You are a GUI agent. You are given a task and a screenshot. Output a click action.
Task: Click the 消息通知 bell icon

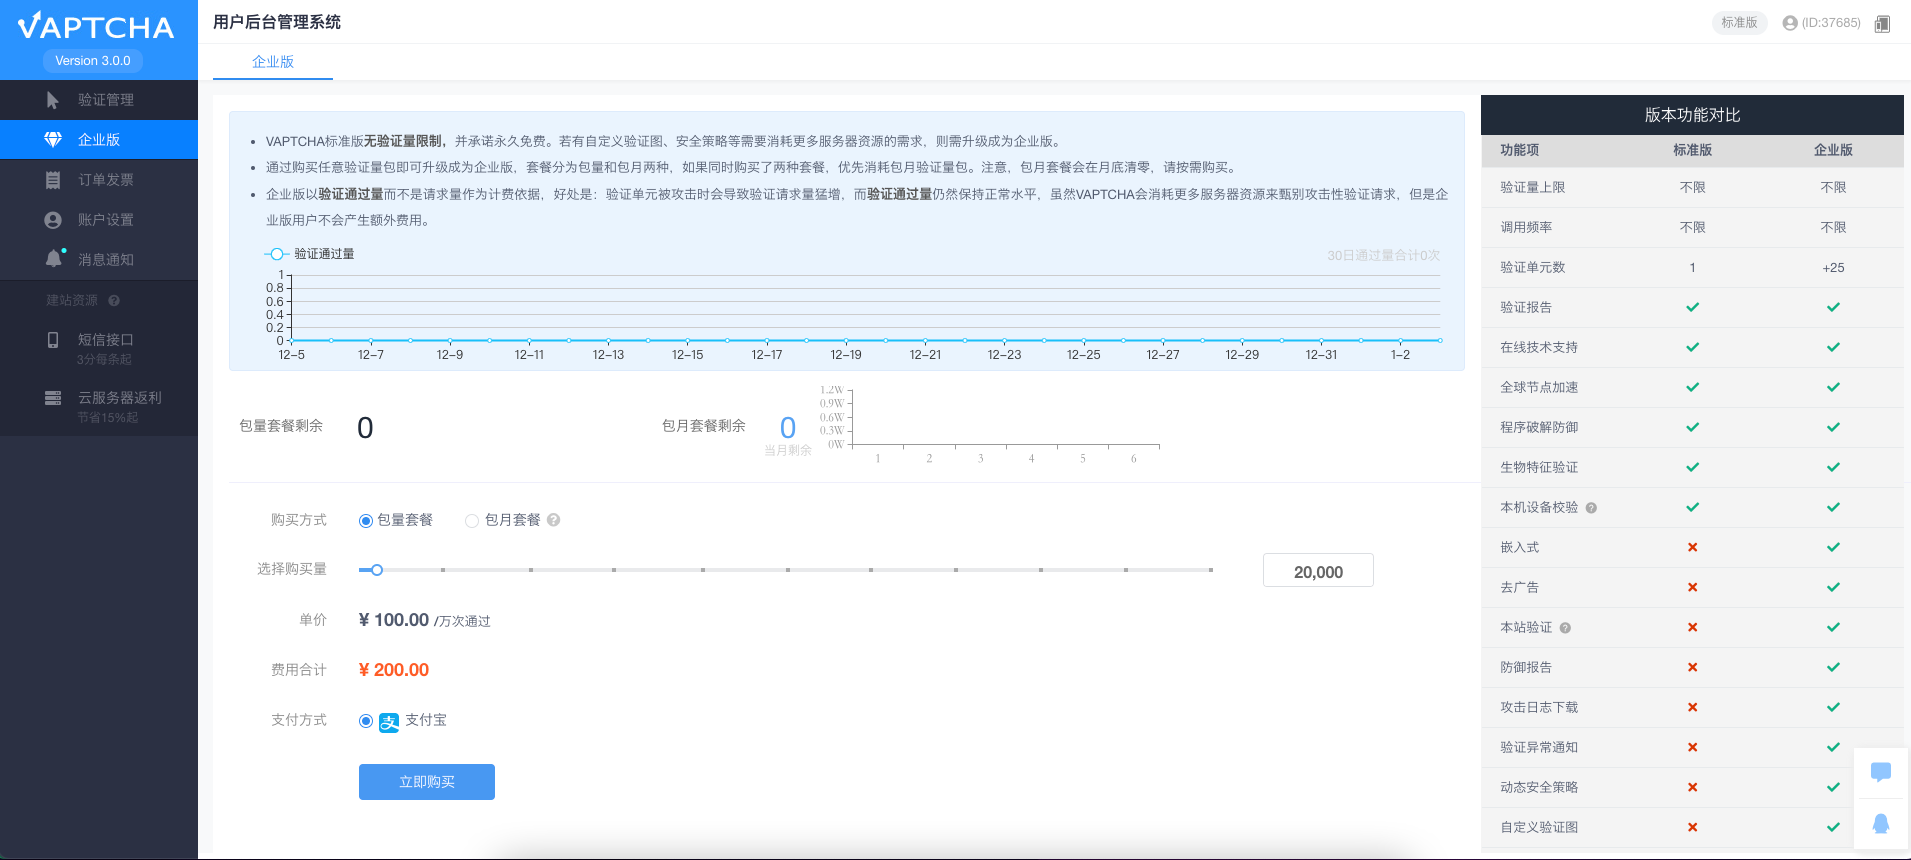pos(54,259)
